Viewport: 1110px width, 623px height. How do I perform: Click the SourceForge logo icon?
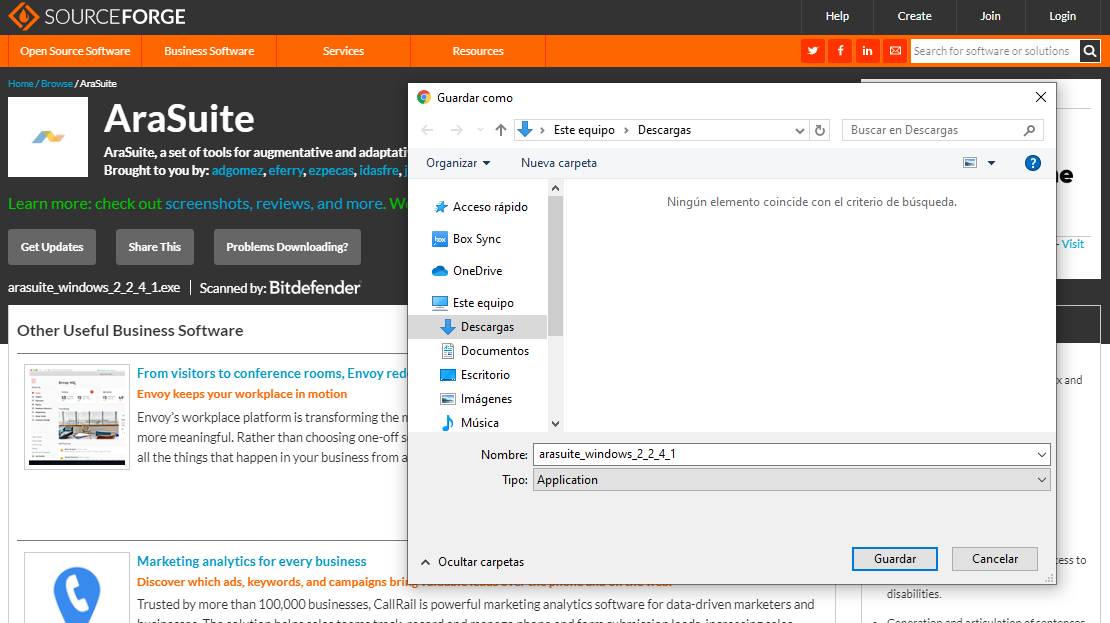(x=23, y=16)
